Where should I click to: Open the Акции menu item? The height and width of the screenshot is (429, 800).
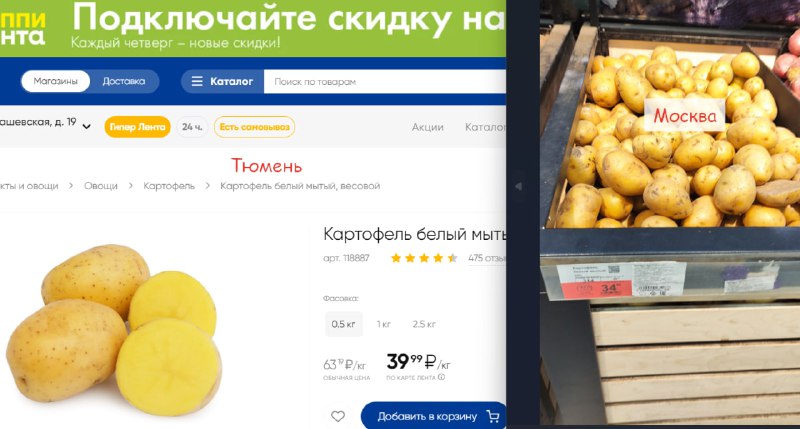pos(428,127)
